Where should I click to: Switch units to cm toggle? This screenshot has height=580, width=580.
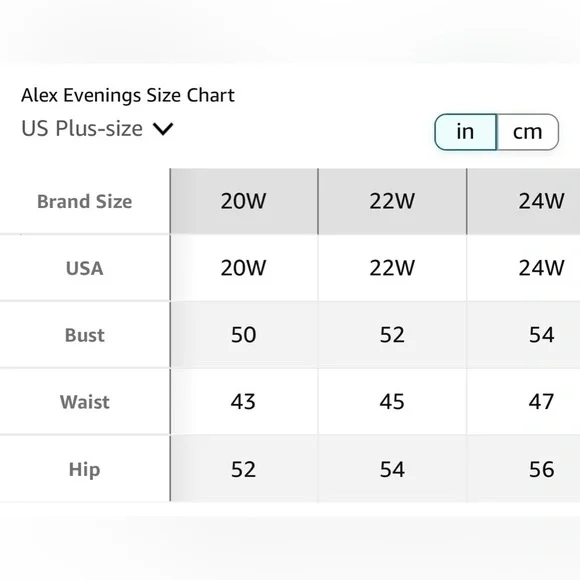coord(527,132)
